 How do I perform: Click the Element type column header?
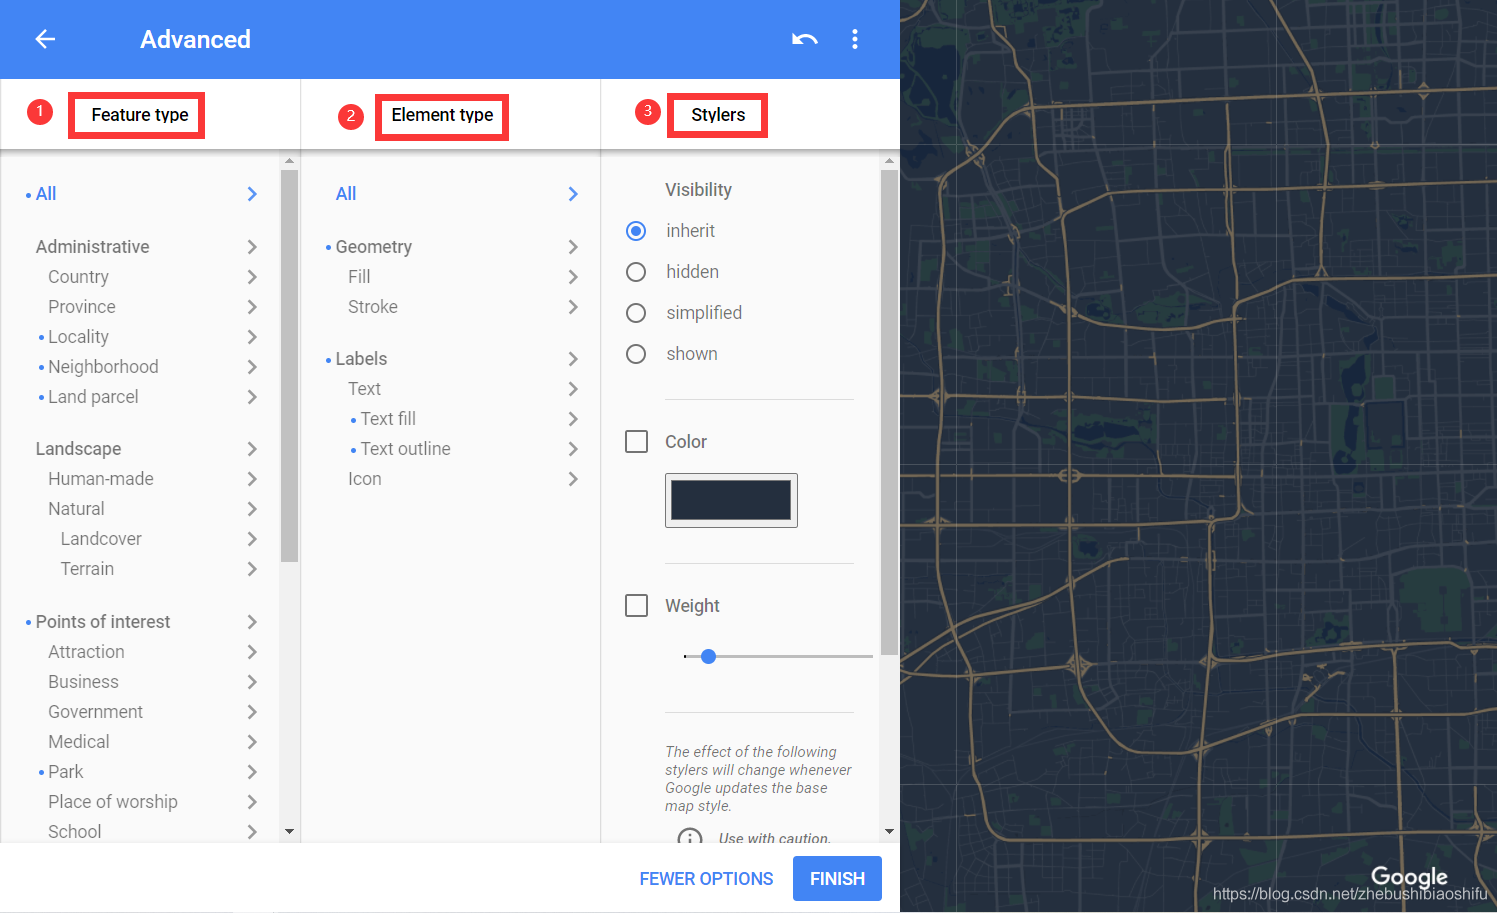(442, 115)
